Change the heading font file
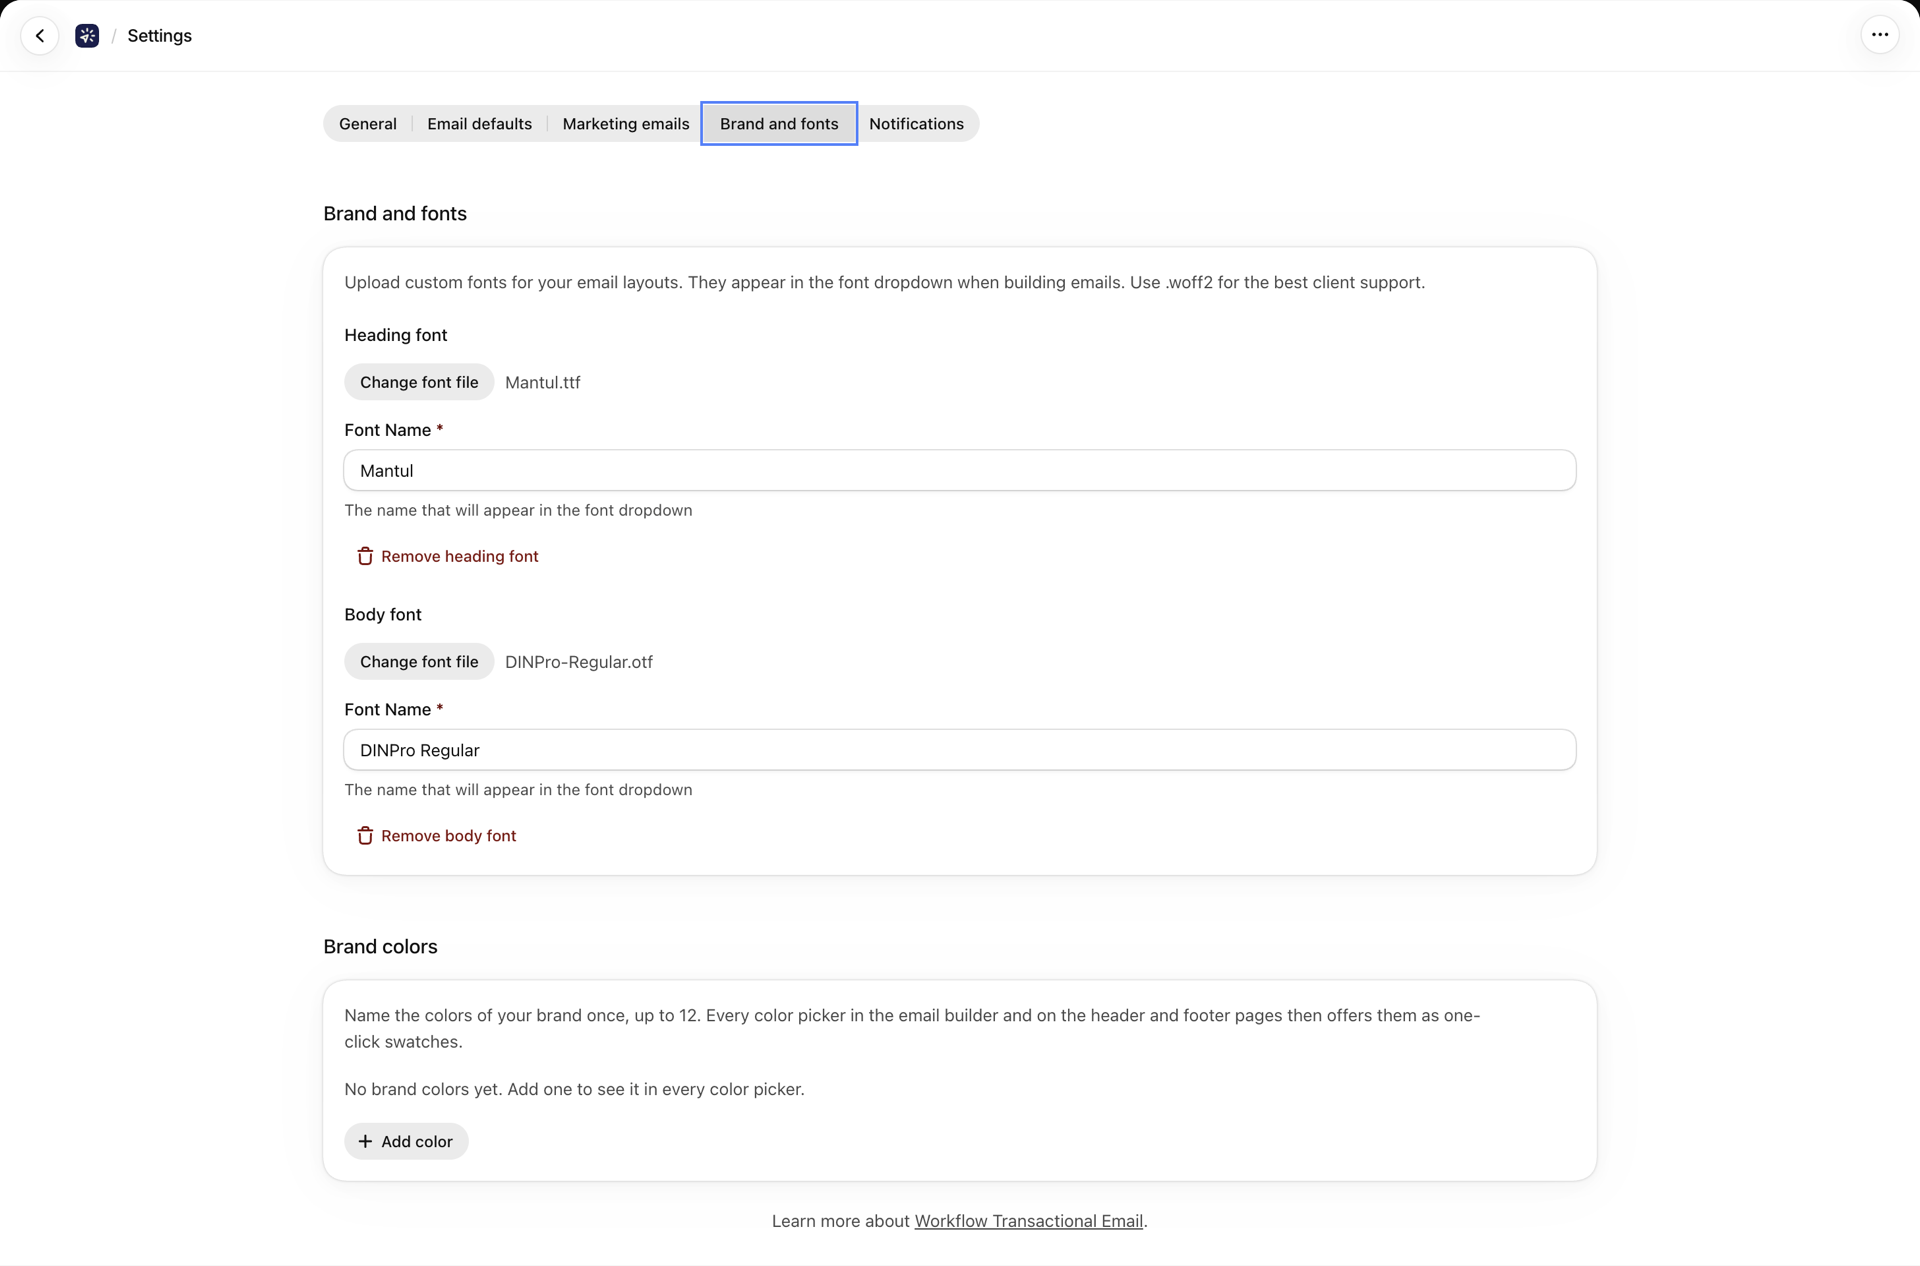 click(419, 382)
